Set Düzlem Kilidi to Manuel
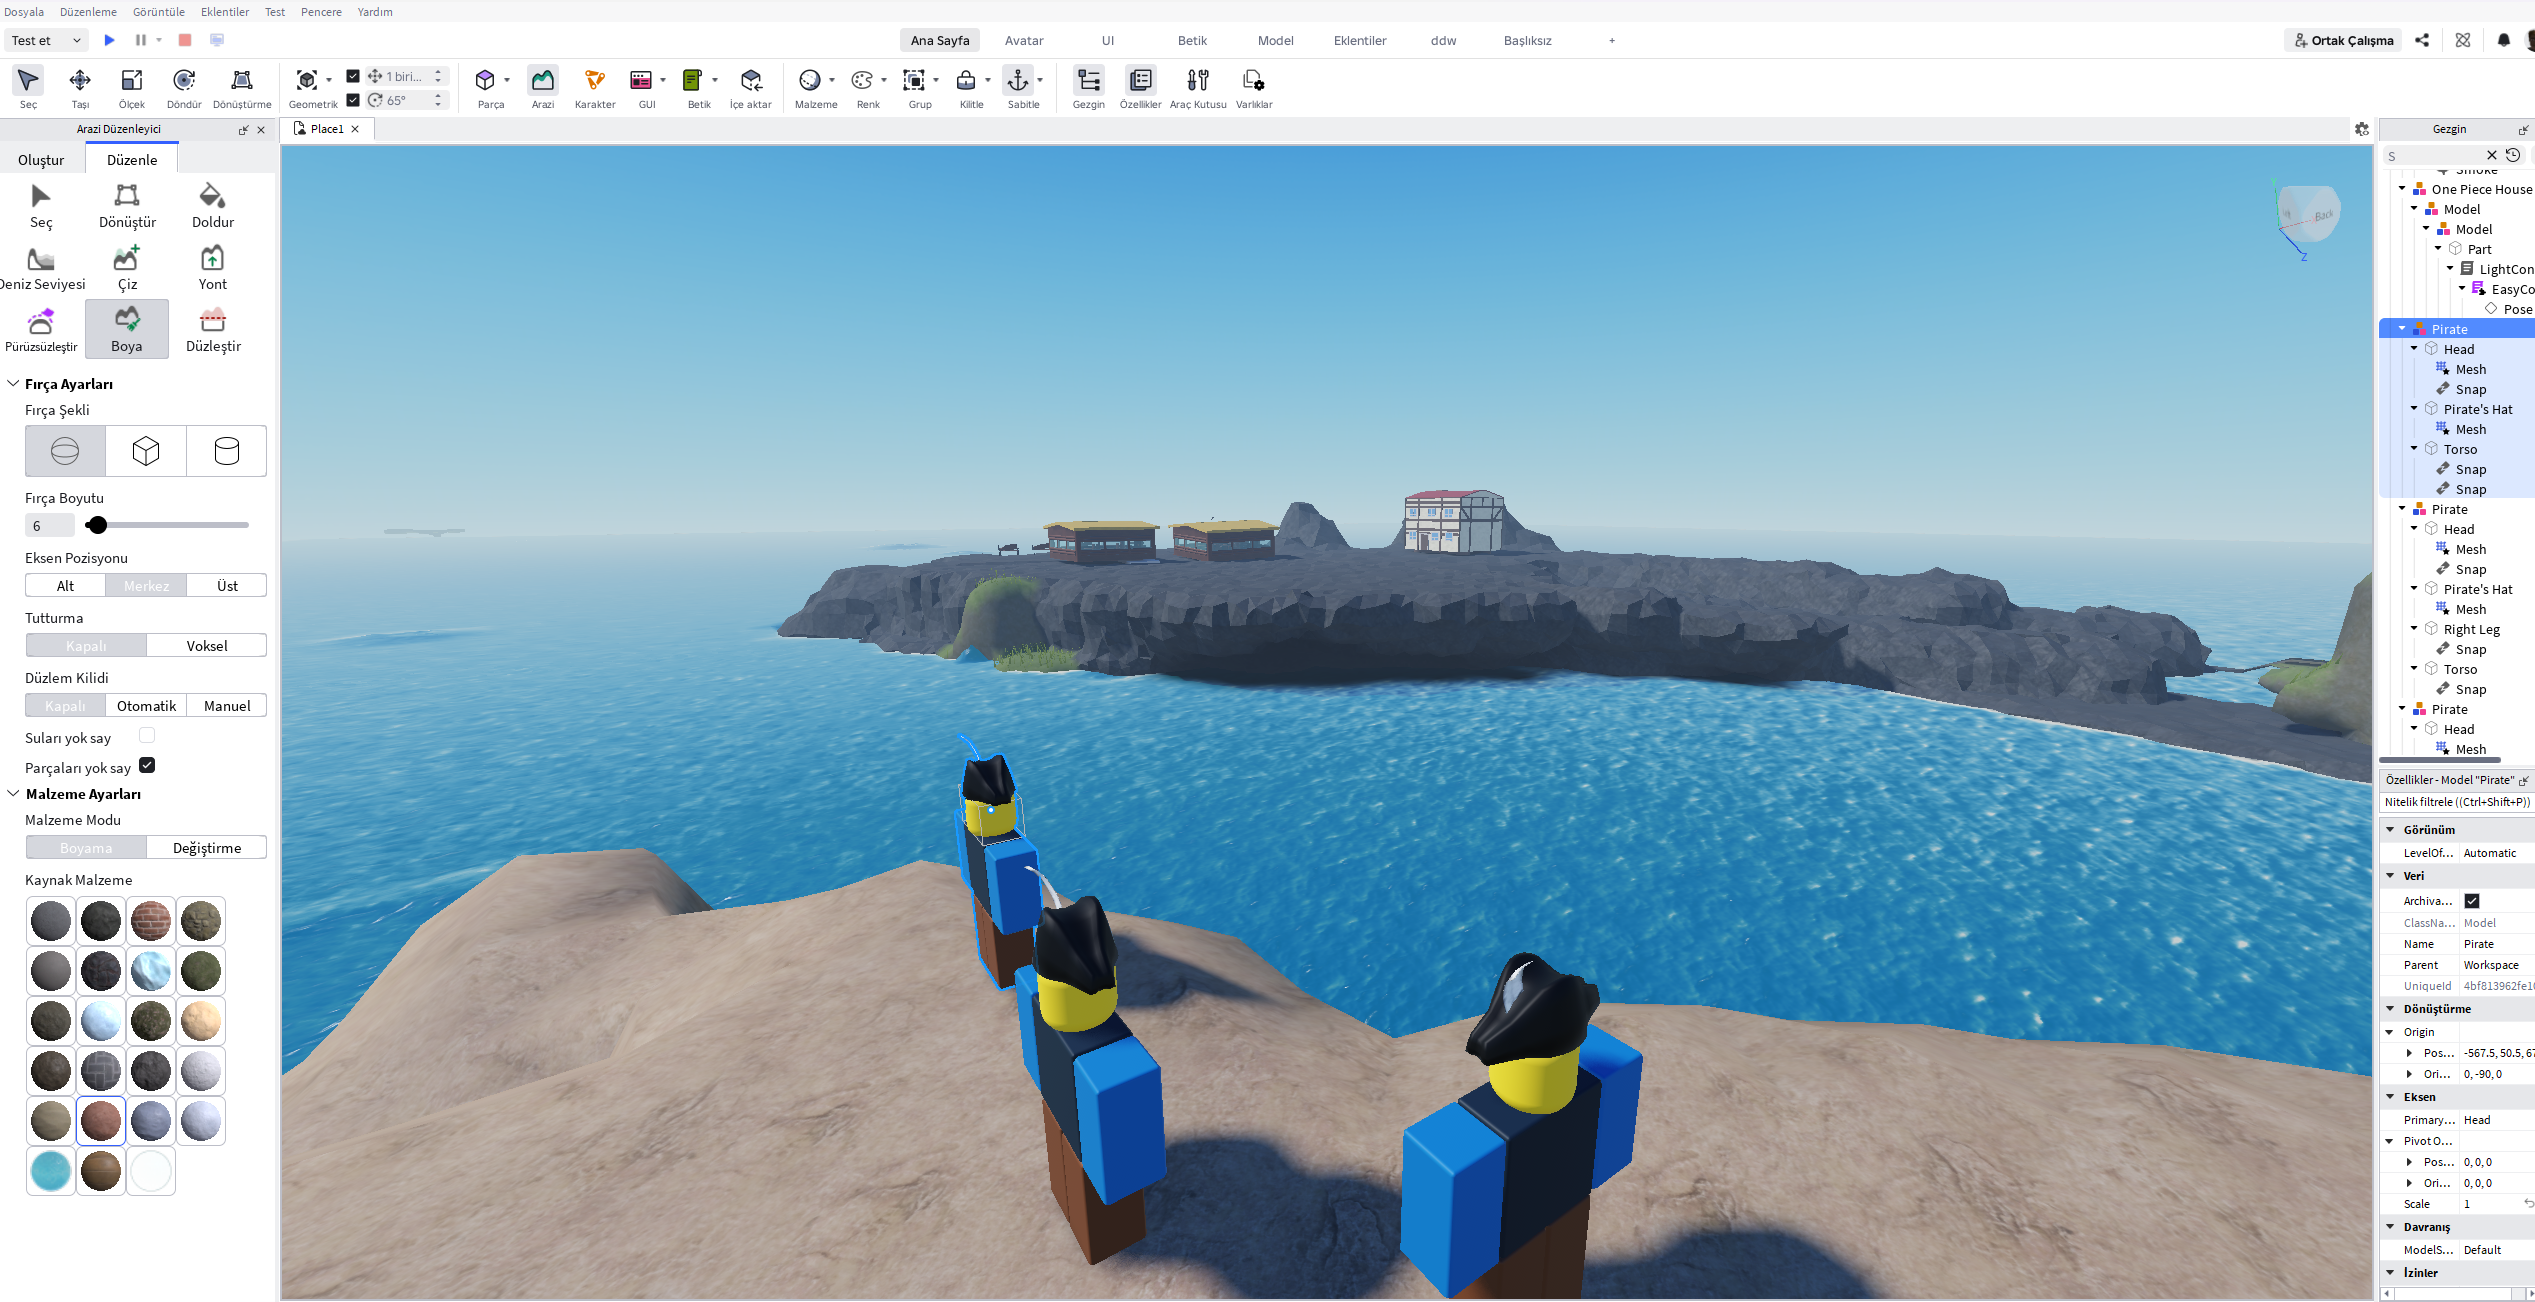2535x1302 pixels. 227,706
